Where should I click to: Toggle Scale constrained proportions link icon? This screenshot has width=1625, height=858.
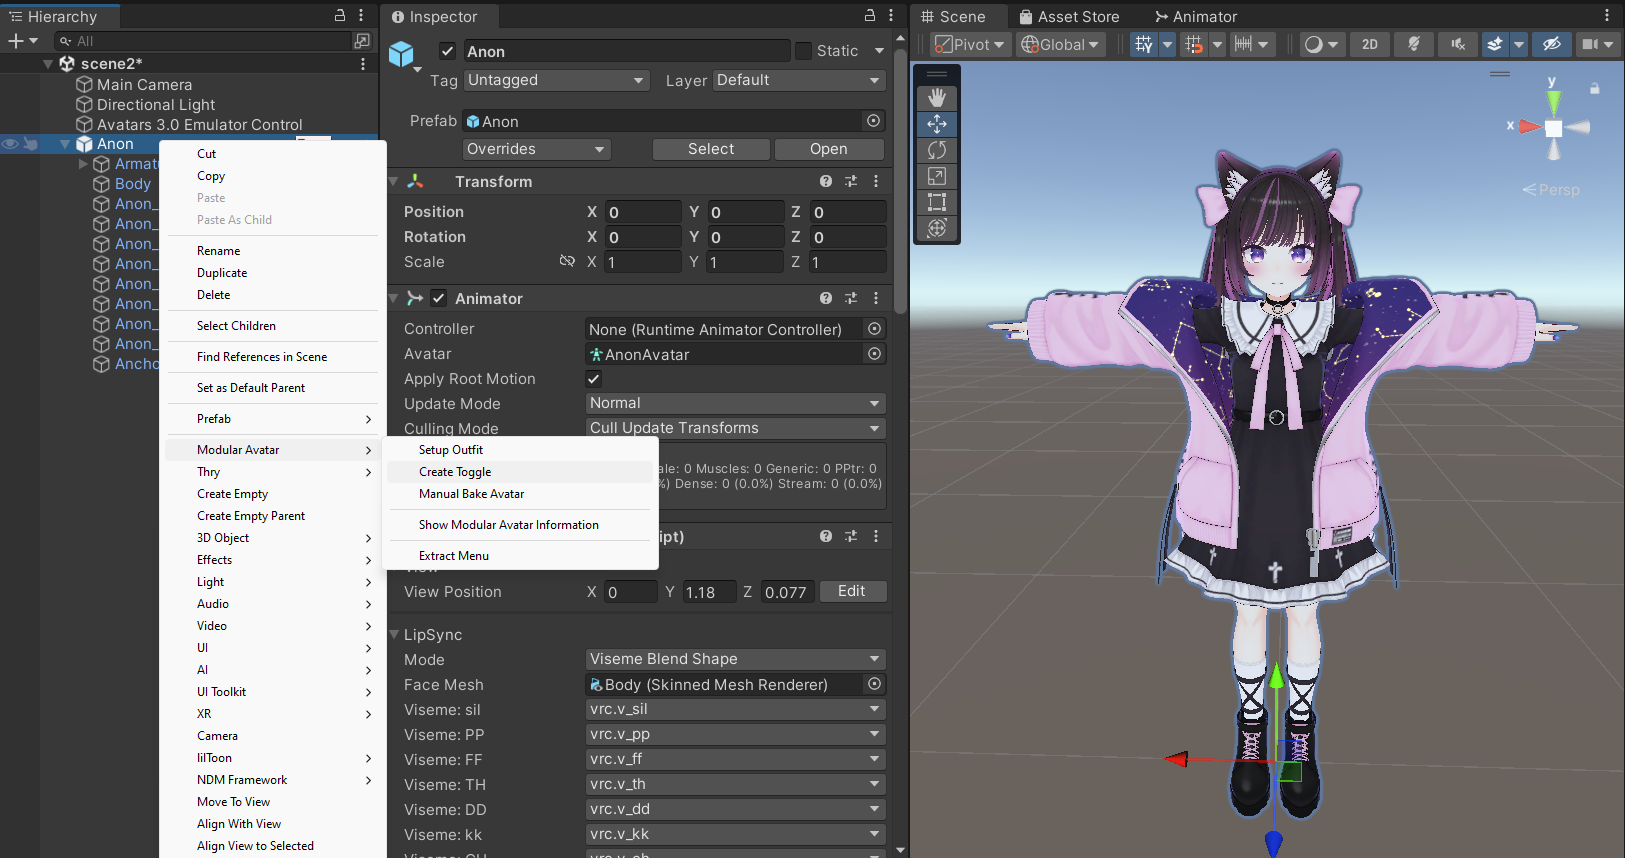[x=567, y=261]
